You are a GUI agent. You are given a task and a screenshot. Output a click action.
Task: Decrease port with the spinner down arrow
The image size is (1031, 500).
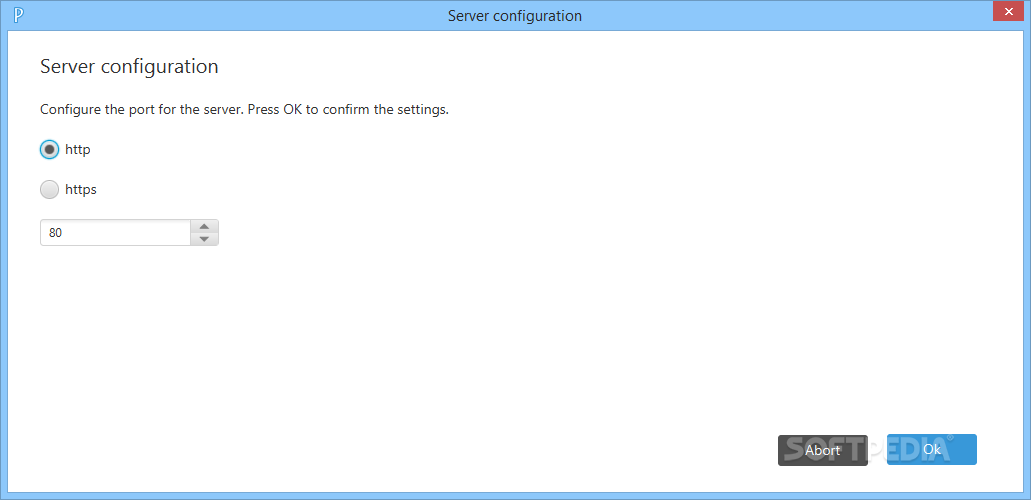[x=204, y=239]
